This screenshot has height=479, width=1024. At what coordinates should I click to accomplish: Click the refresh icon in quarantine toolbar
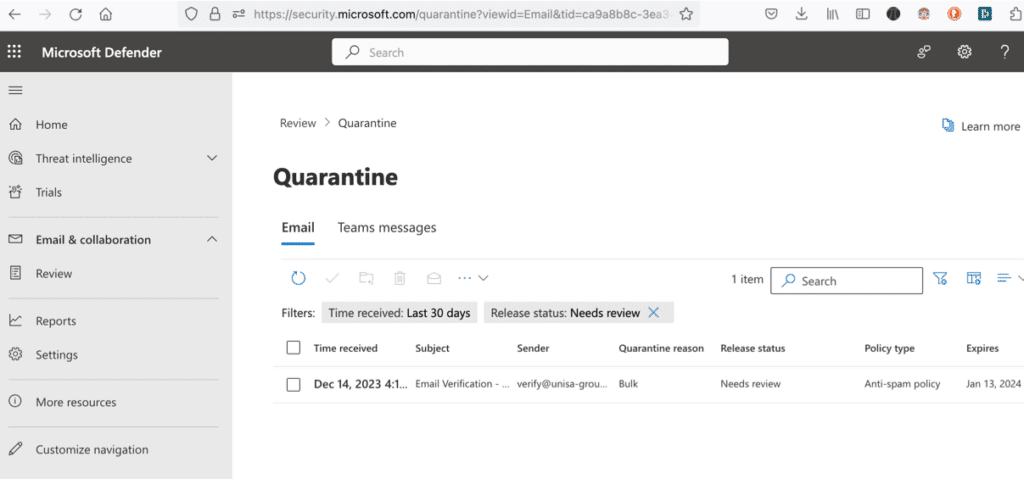point(298,279)
